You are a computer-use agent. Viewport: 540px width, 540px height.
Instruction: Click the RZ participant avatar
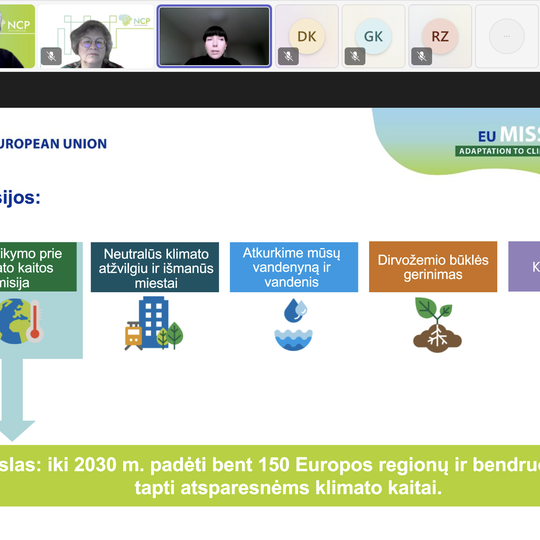pyautogui.click(x=440, y=36)
